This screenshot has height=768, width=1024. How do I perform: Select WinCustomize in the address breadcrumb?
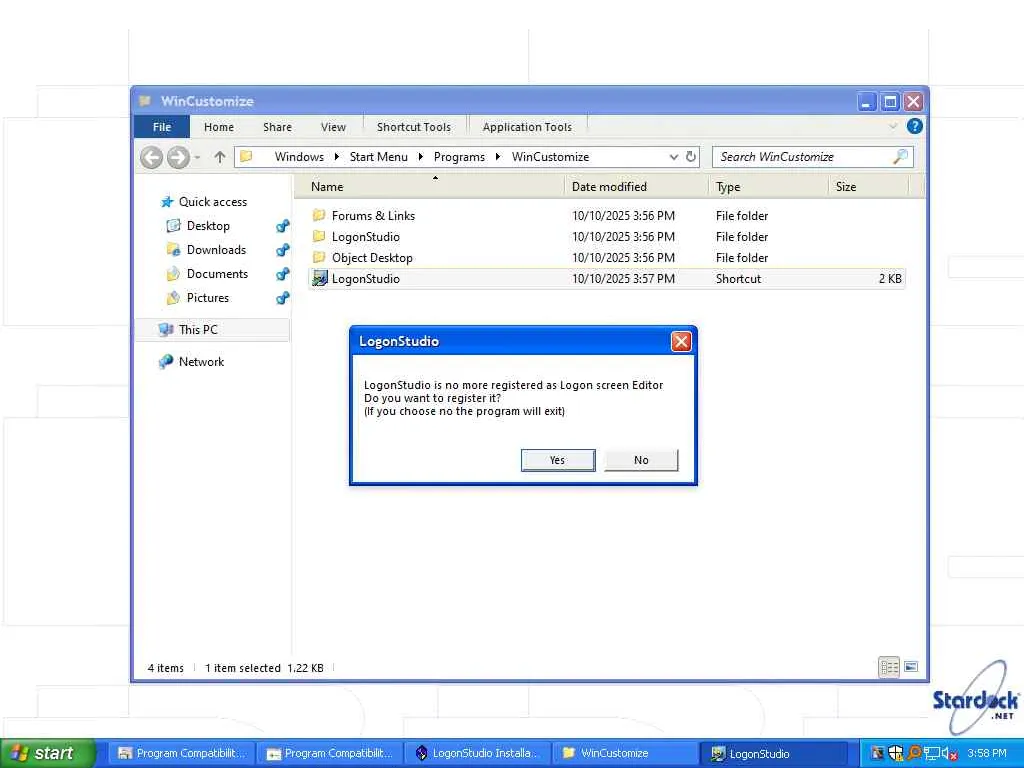[x=550, y=157]
